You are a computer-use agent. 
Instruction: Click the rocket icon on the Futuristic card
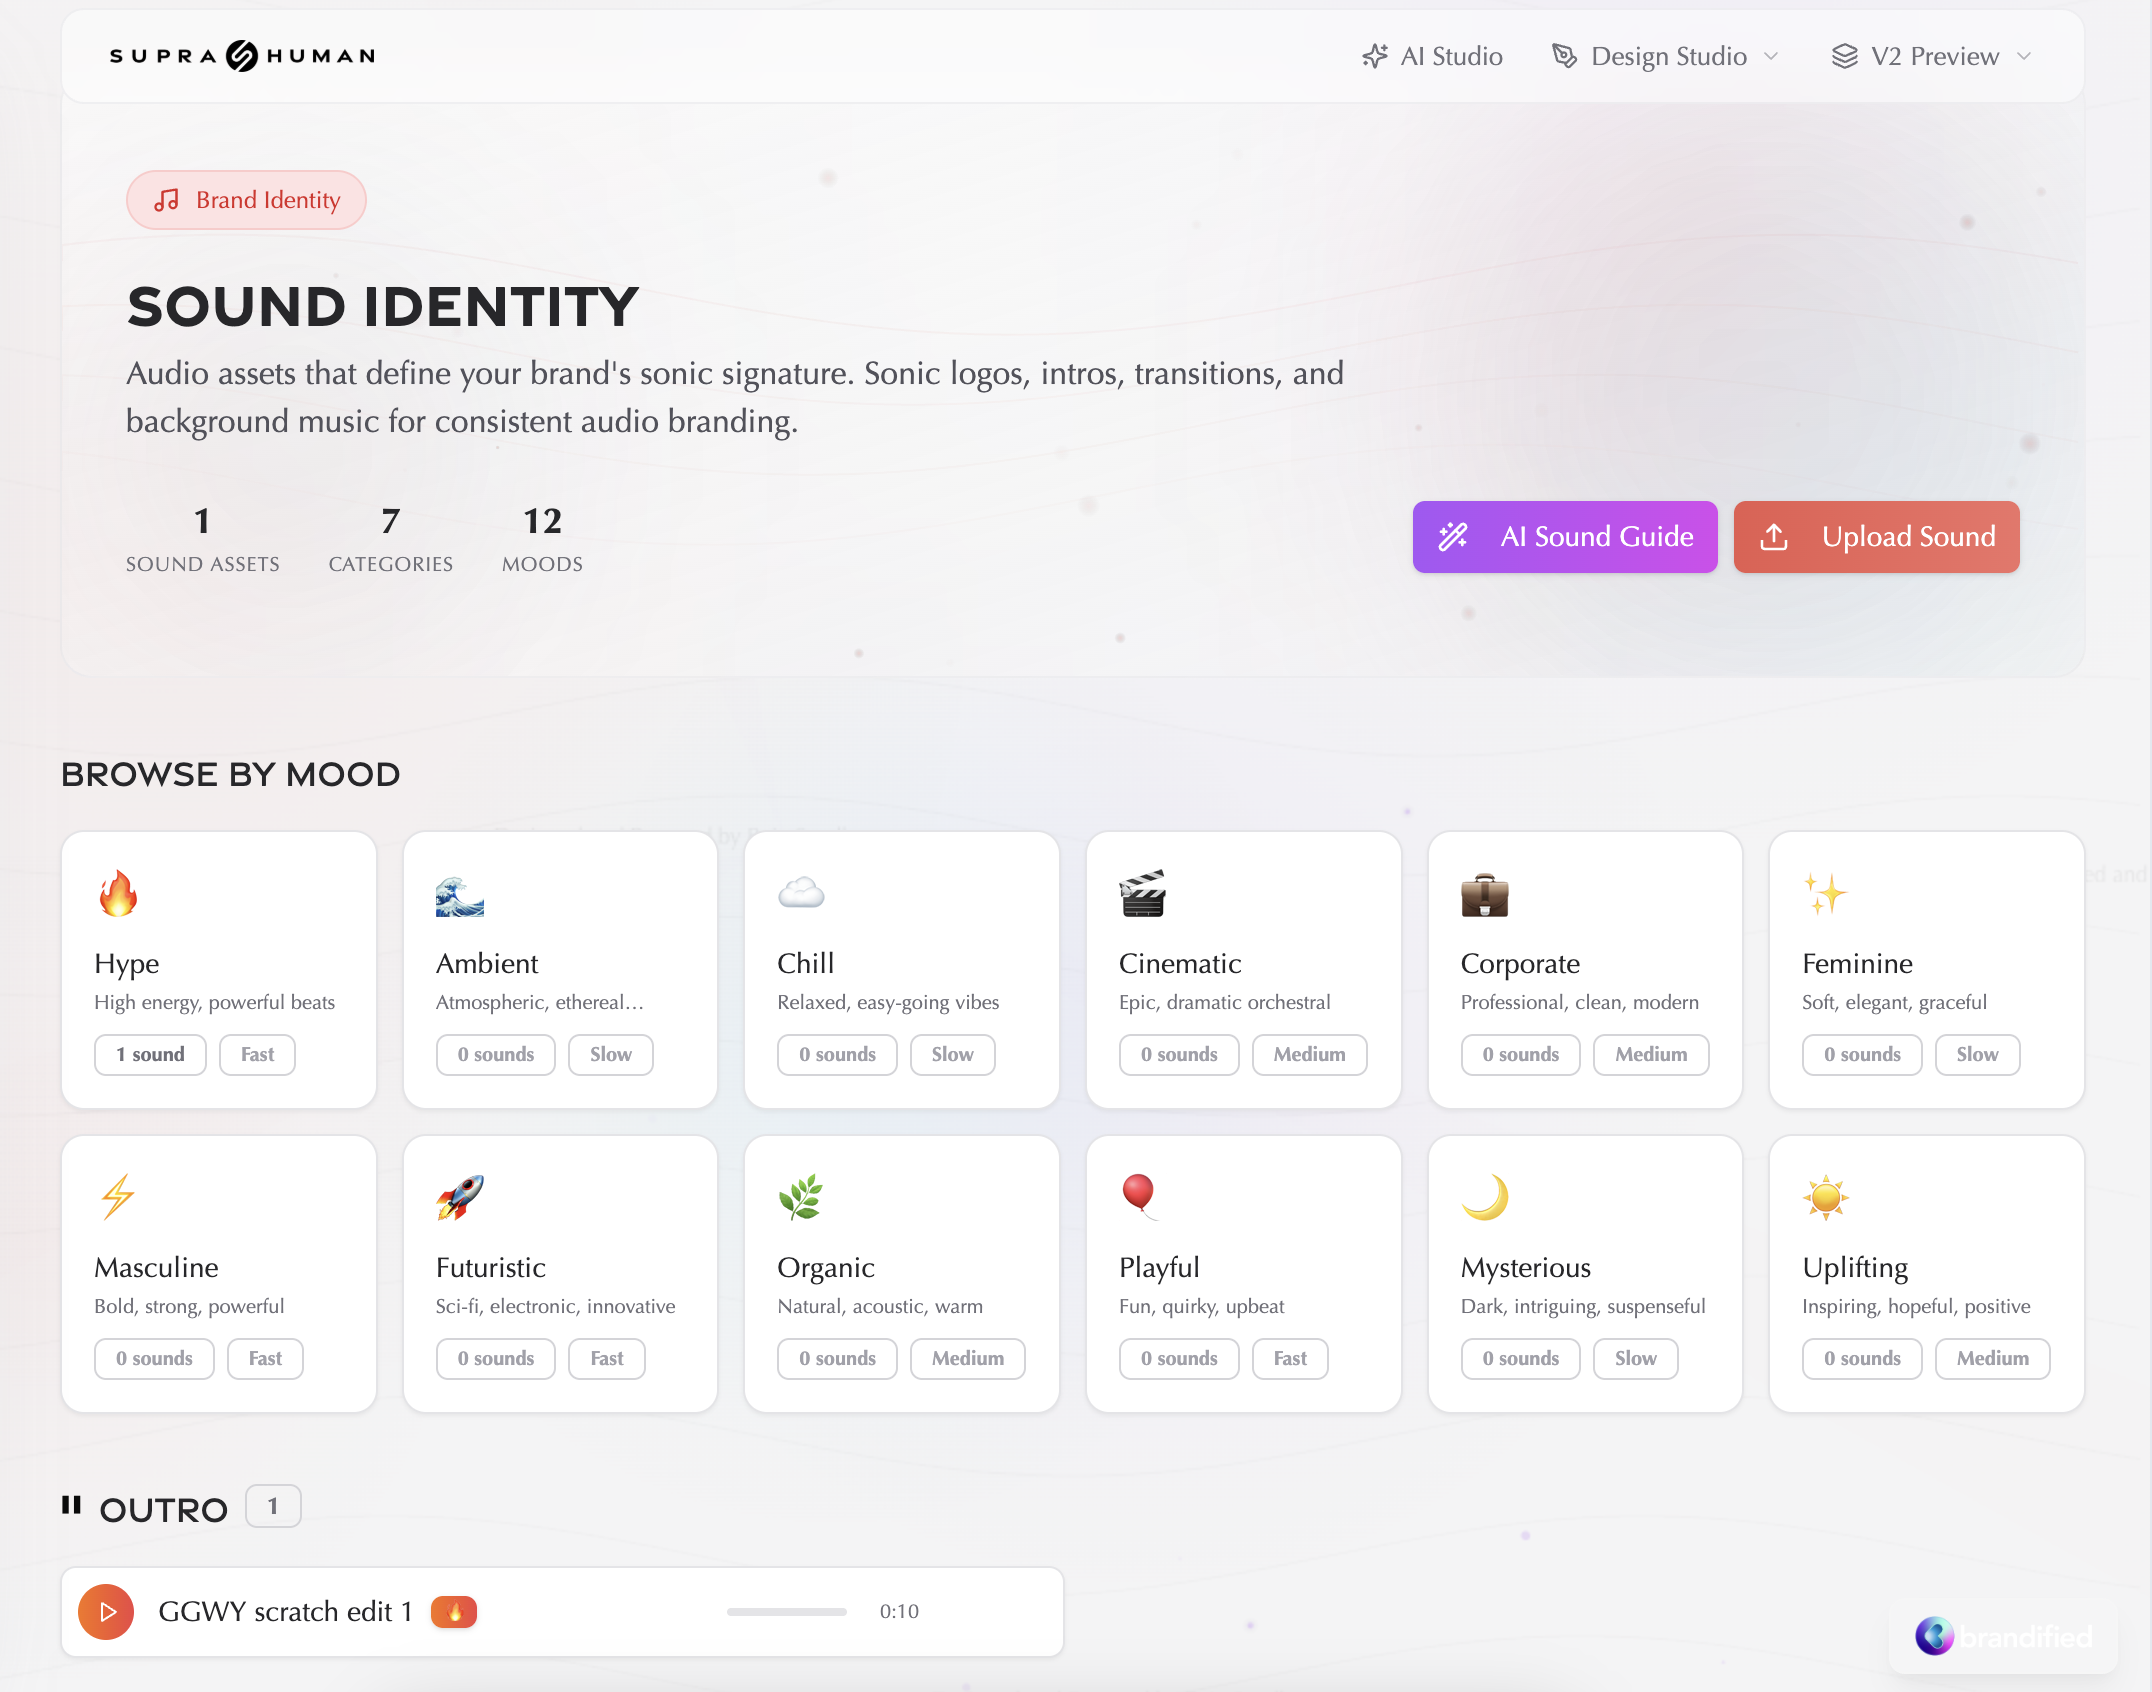pos(460,1199)
